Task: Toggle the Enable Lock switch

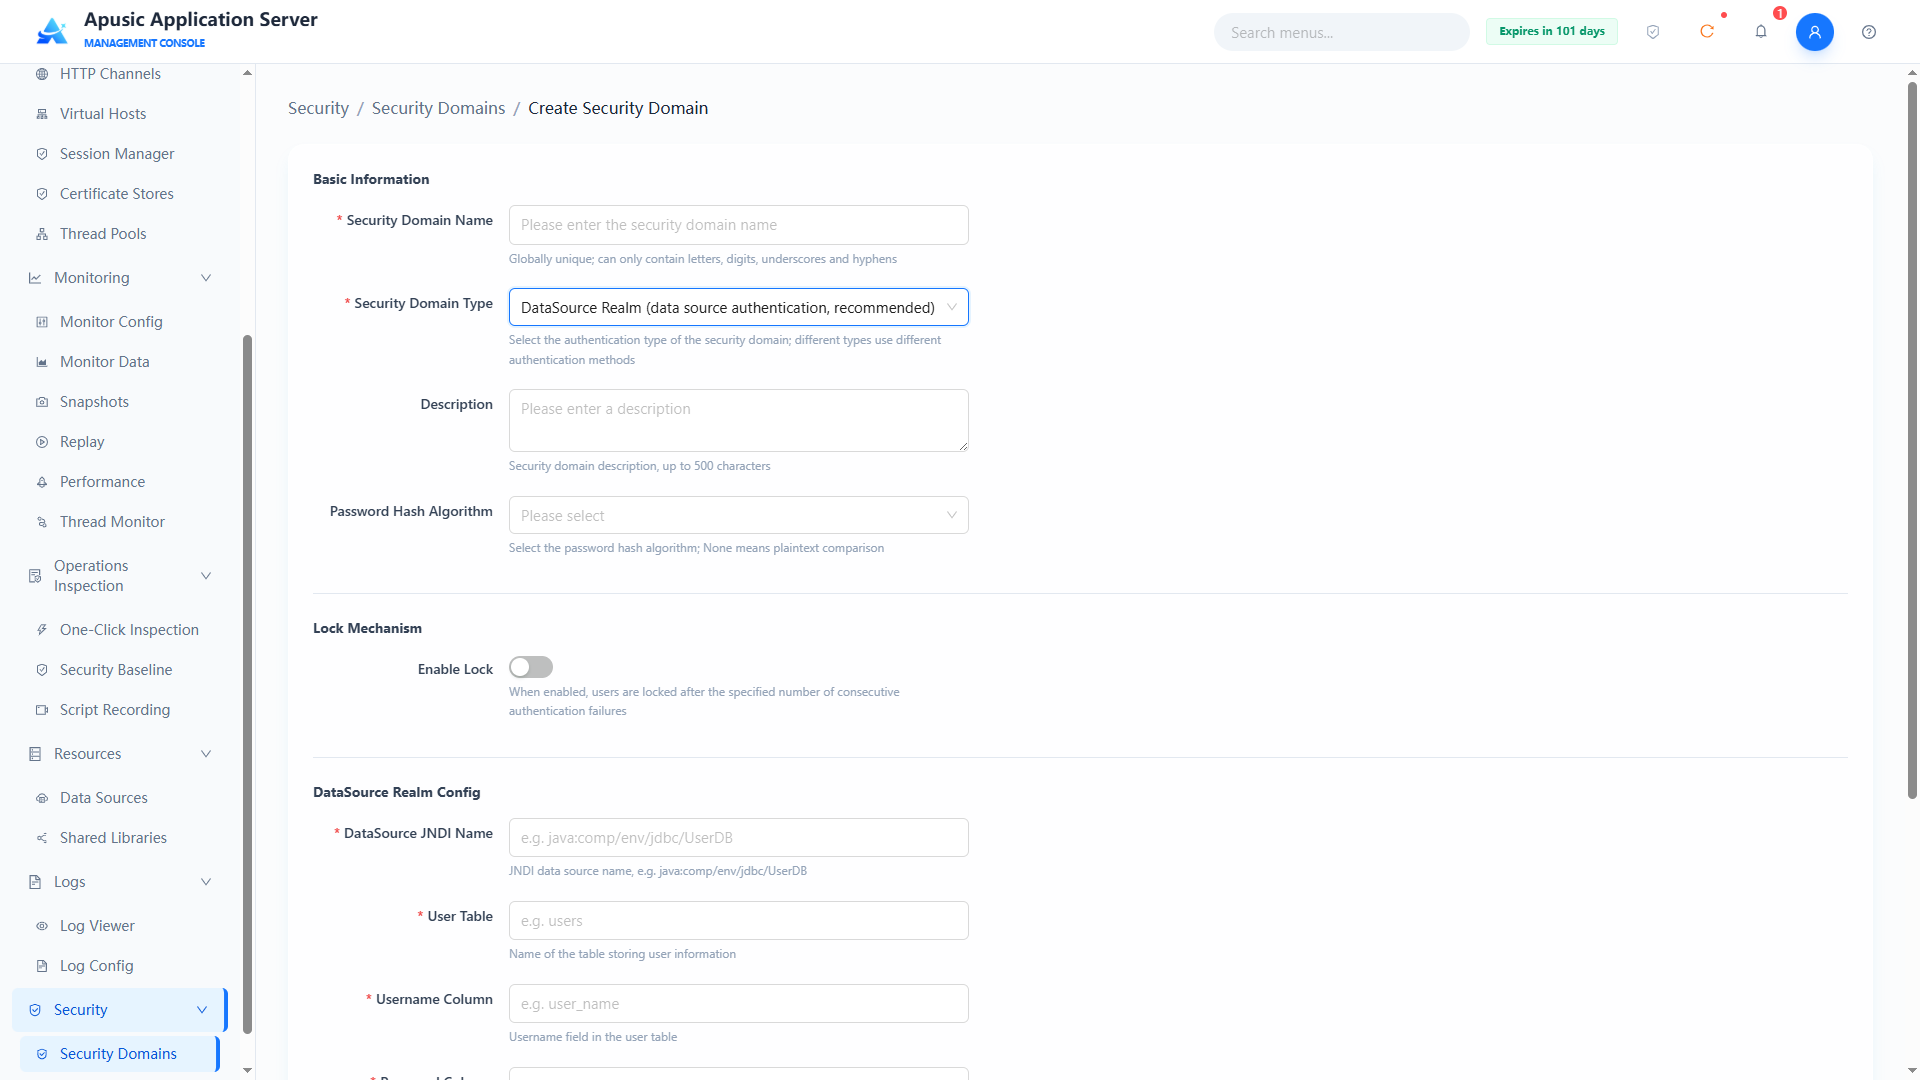Action: tap(531, 667)
